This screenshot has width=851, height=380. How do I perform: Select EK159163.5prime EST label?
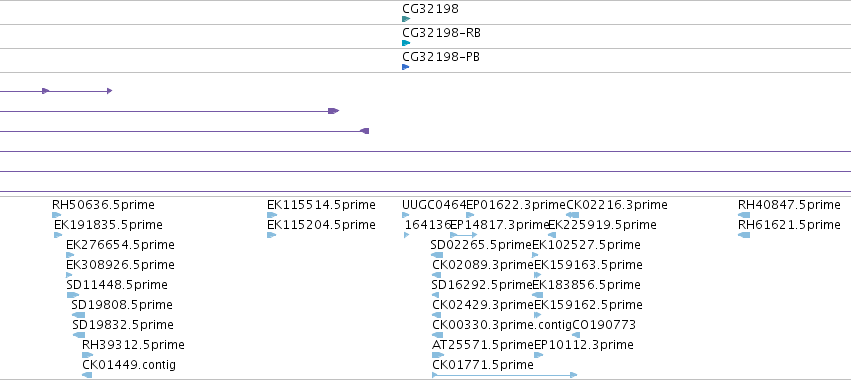click(588, 265)
